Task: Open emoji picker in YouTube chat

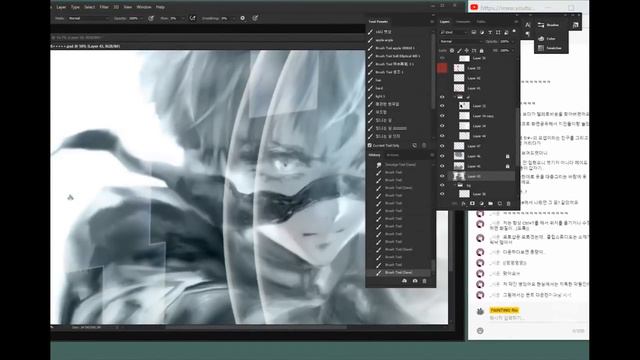Action: point(480,331)
